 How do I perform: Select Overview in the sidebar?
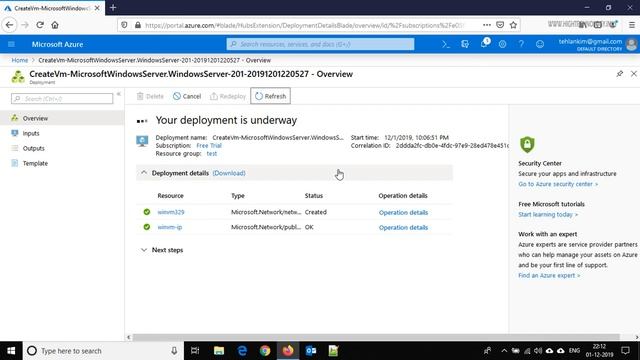pyautogui.click(x=62, y=118)
